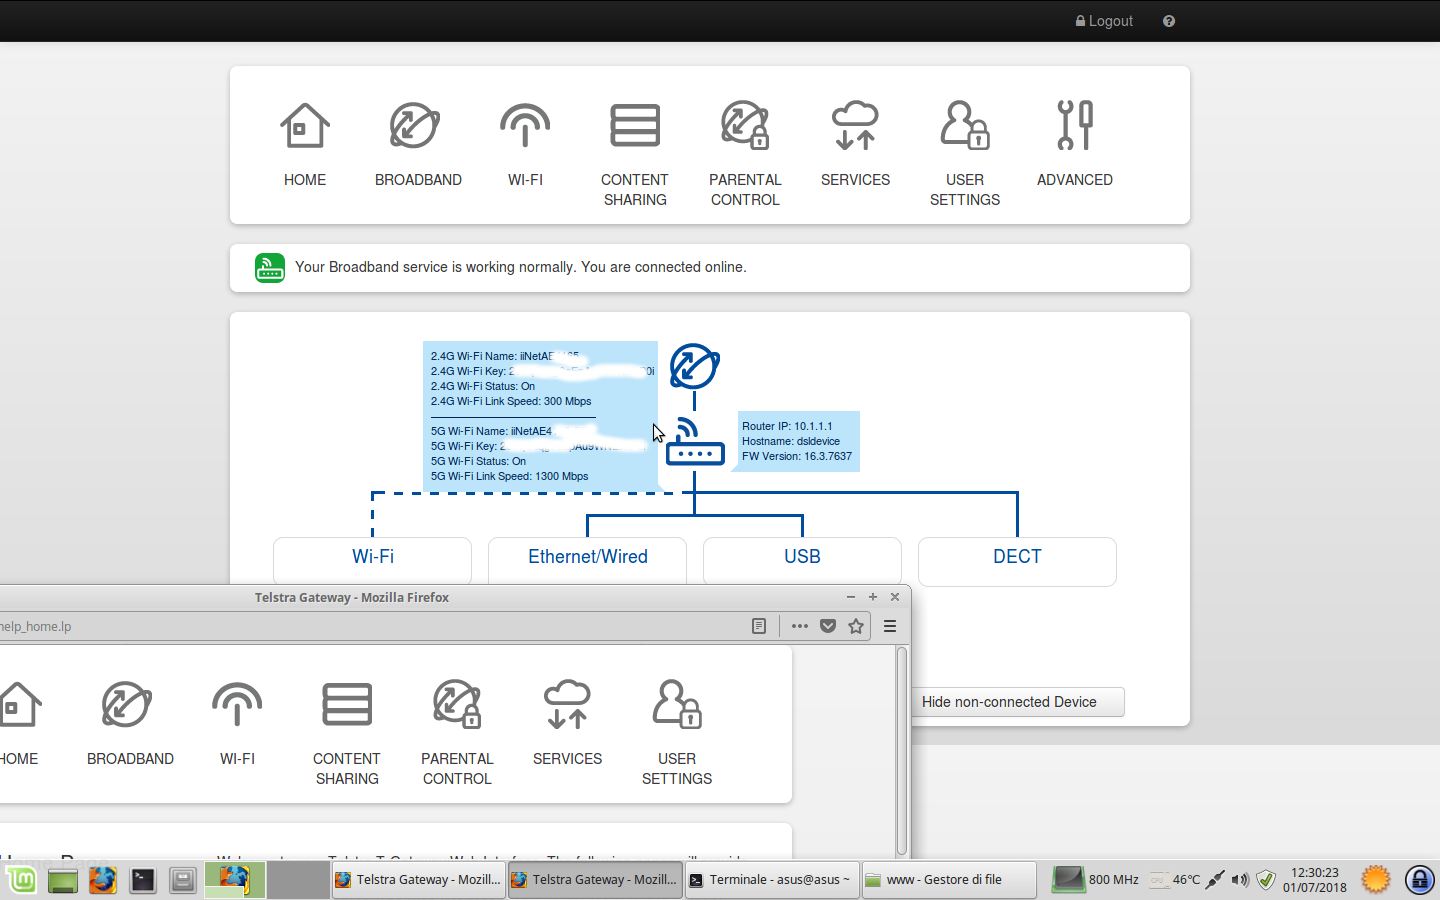Launch Firefox from panel launcher
The height and width of the screenshot is (900, 1440).
coord(102,880)
